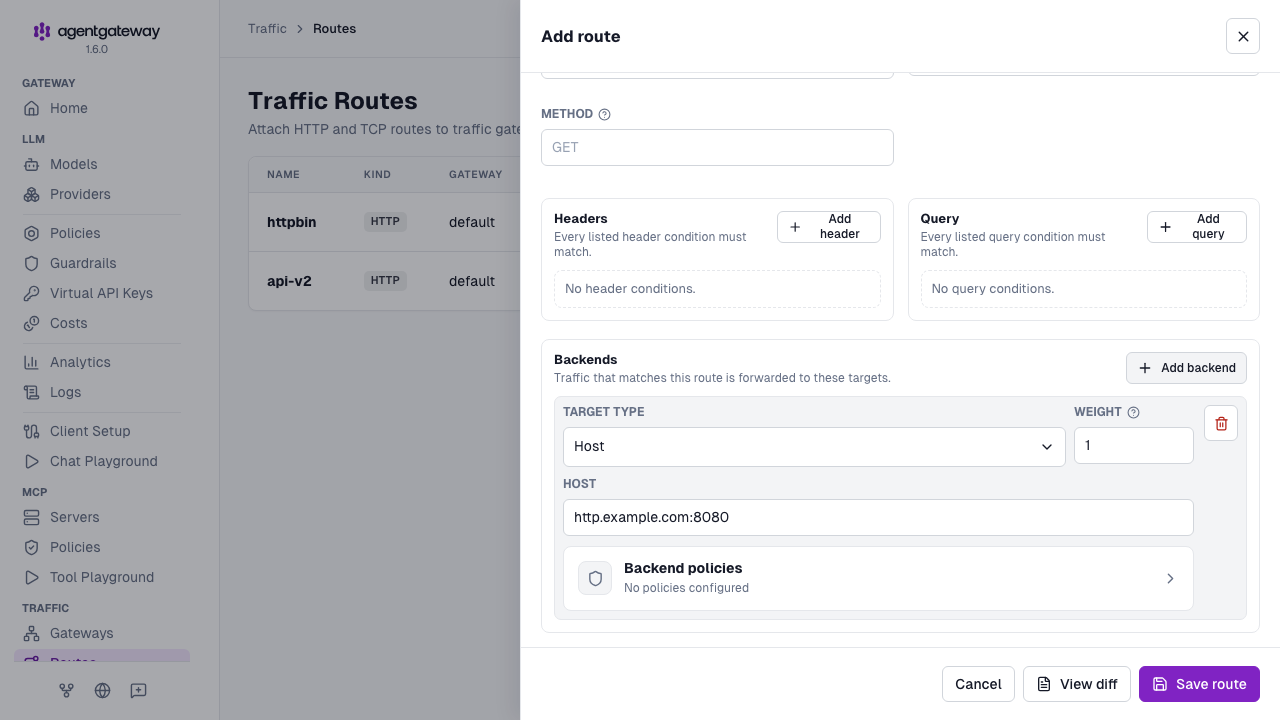Focus the WEIGHT input field

pos(1134,446)
